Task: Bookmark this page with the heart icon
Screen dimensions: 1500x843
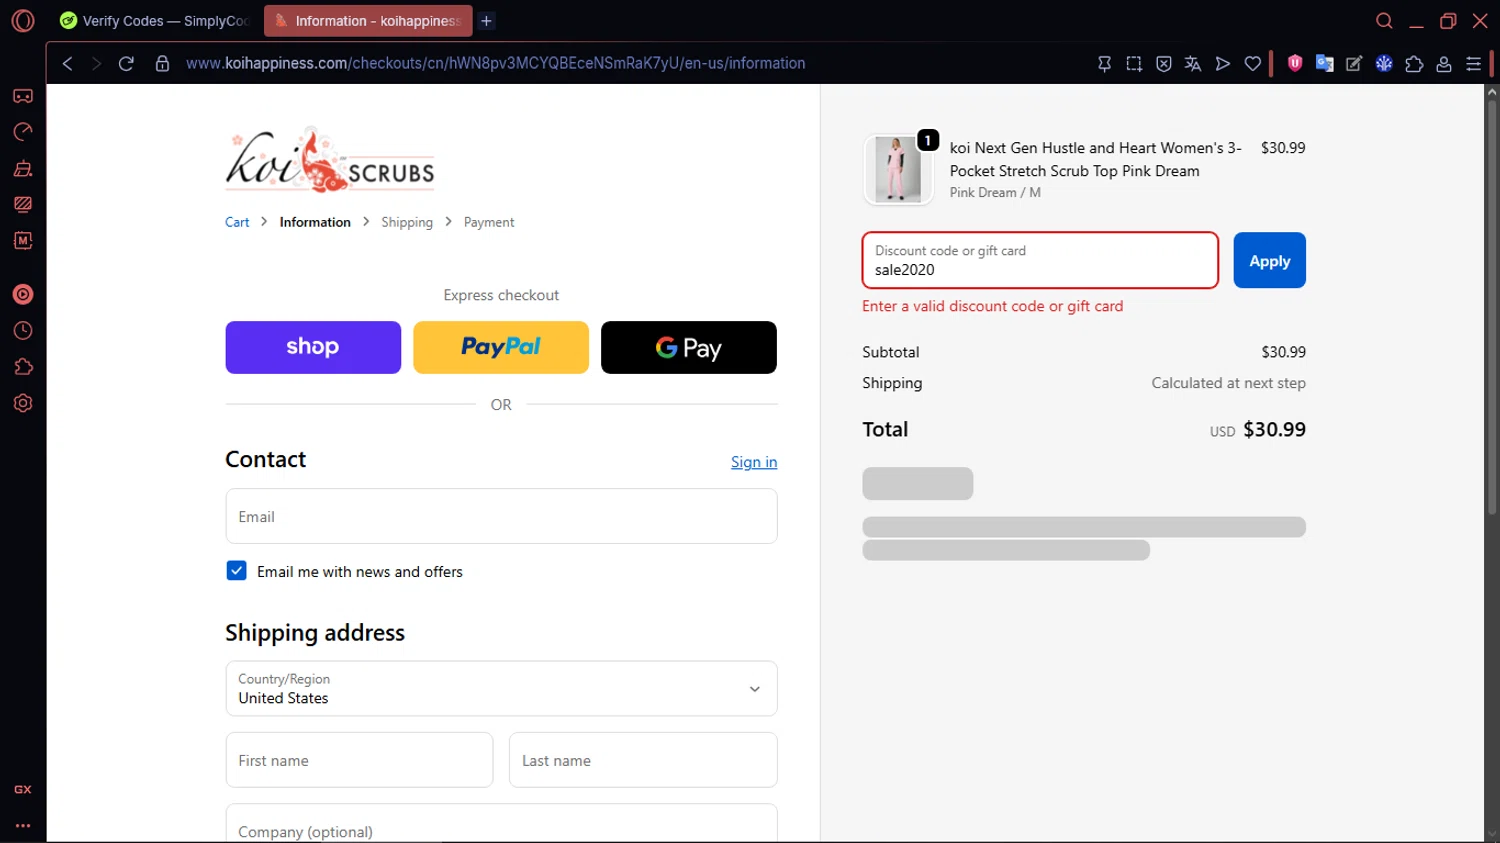Action: (x=1253, y=63)
